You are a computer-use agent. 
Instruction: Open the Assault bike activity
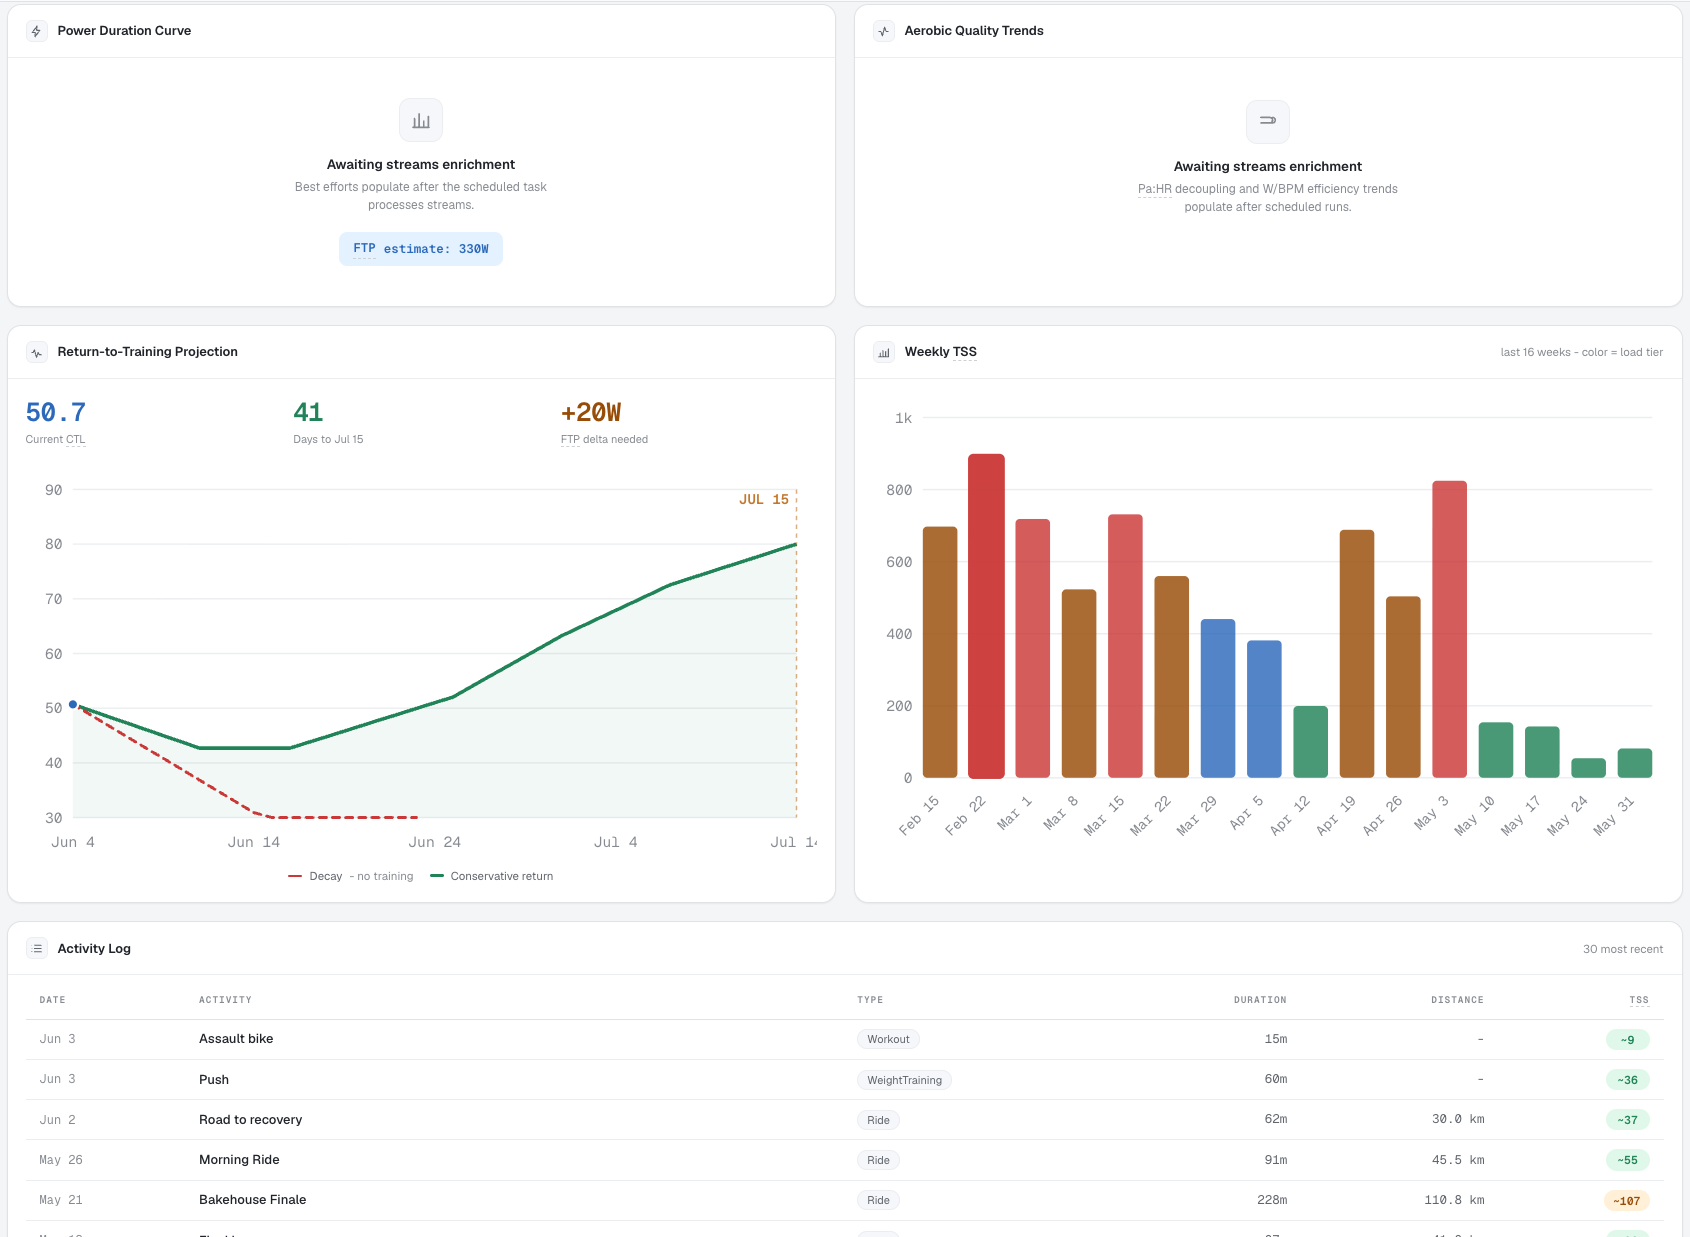[236, 1039]
